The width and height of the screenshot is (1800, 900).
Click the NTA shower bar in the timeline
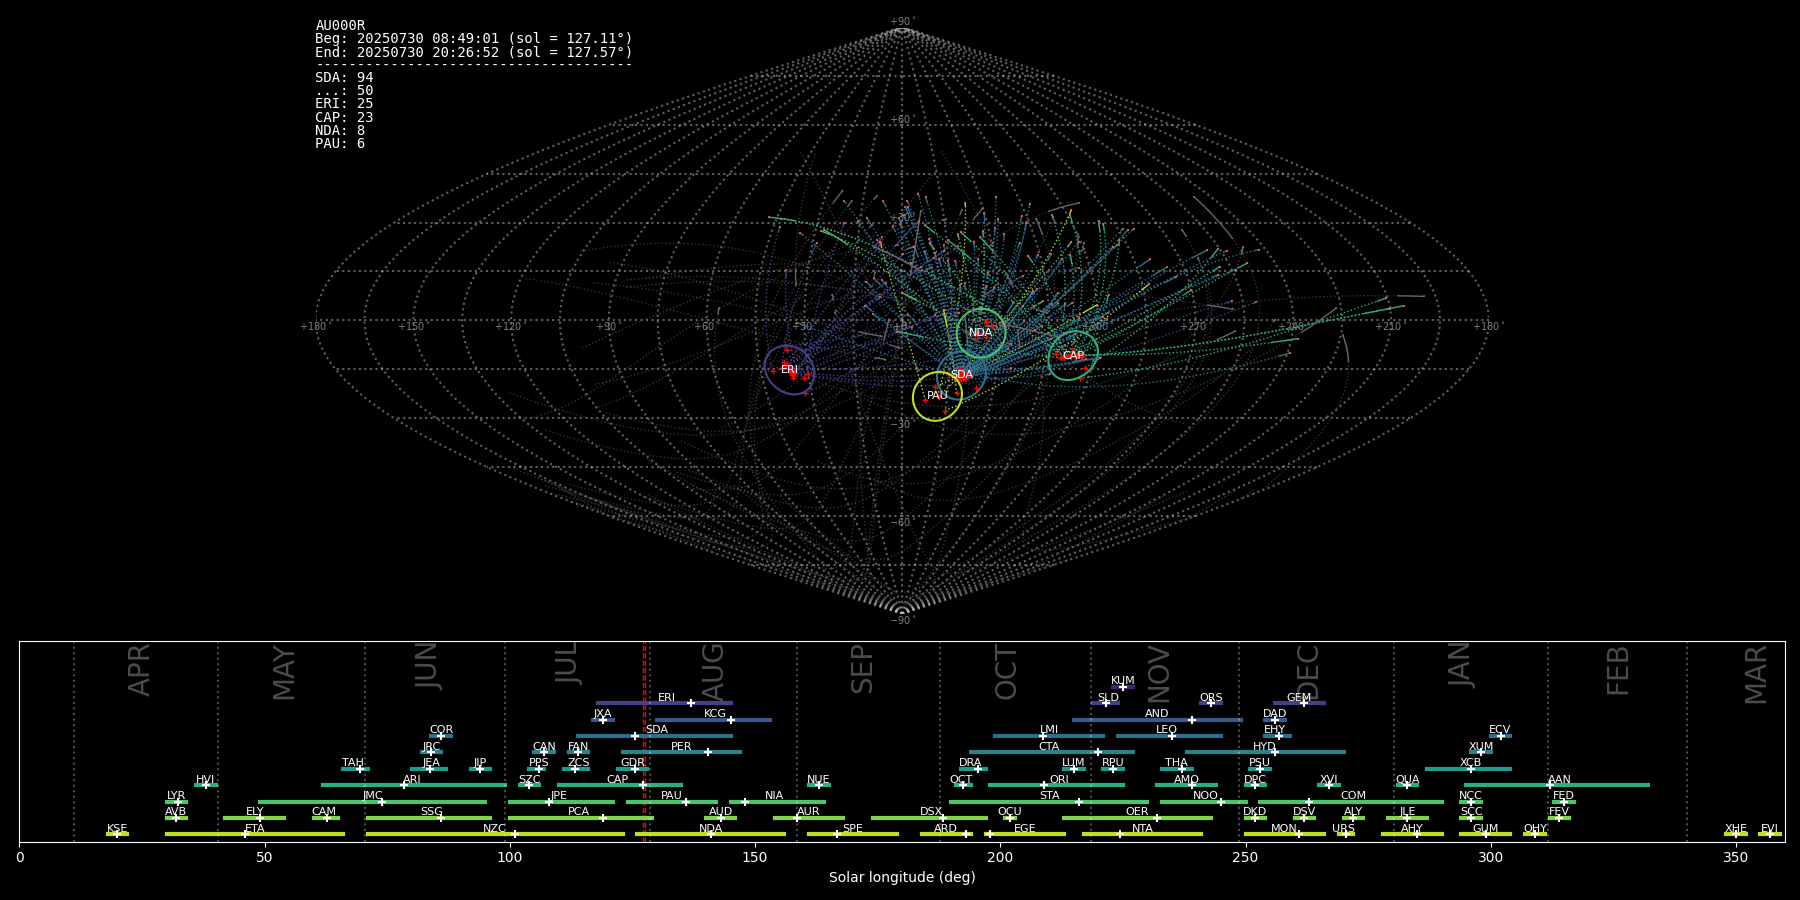1142,834
